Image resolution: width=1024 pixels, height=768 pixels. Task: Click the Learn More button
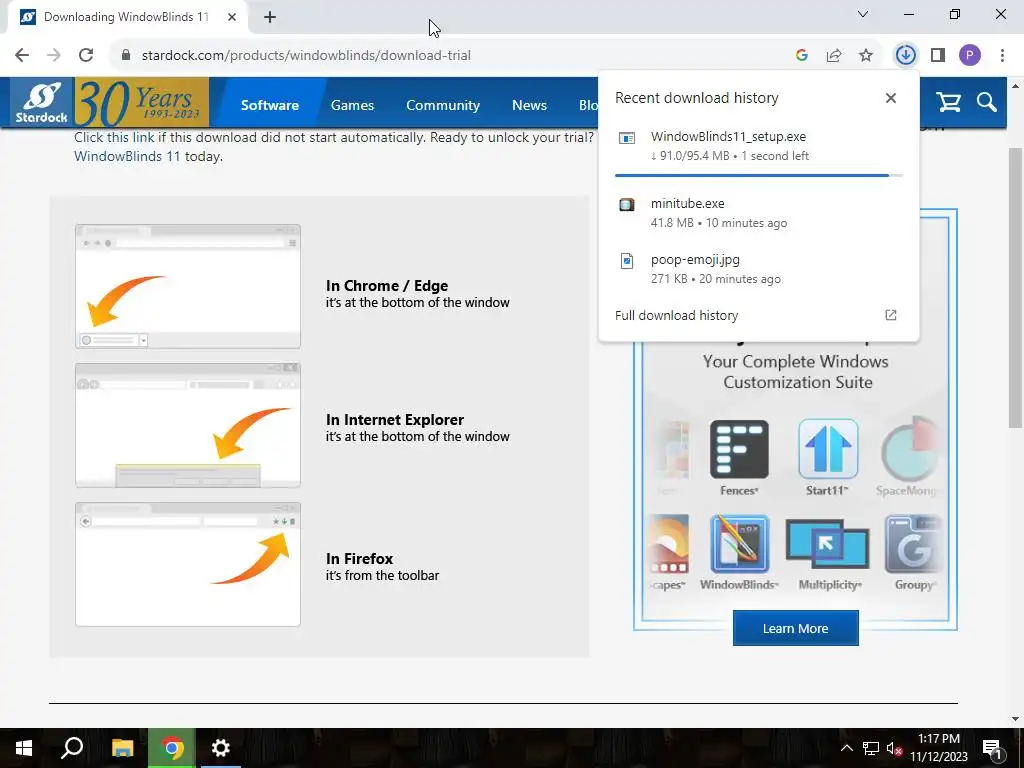[x=795, y=628]
